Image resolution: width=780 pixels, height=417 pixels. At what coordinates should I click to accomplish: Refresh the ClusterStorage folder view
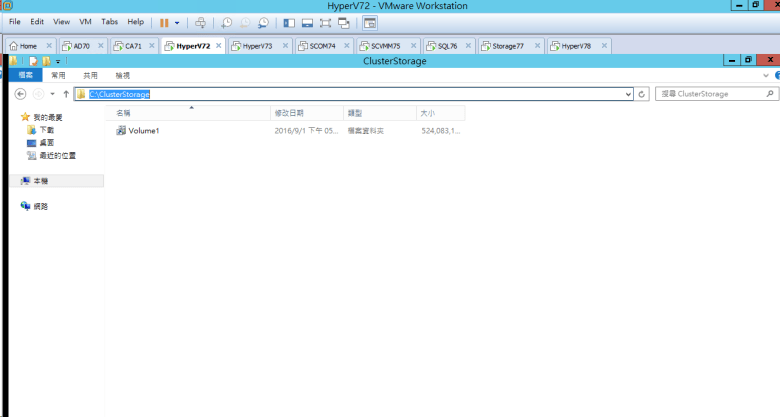(x=643, y=94)
